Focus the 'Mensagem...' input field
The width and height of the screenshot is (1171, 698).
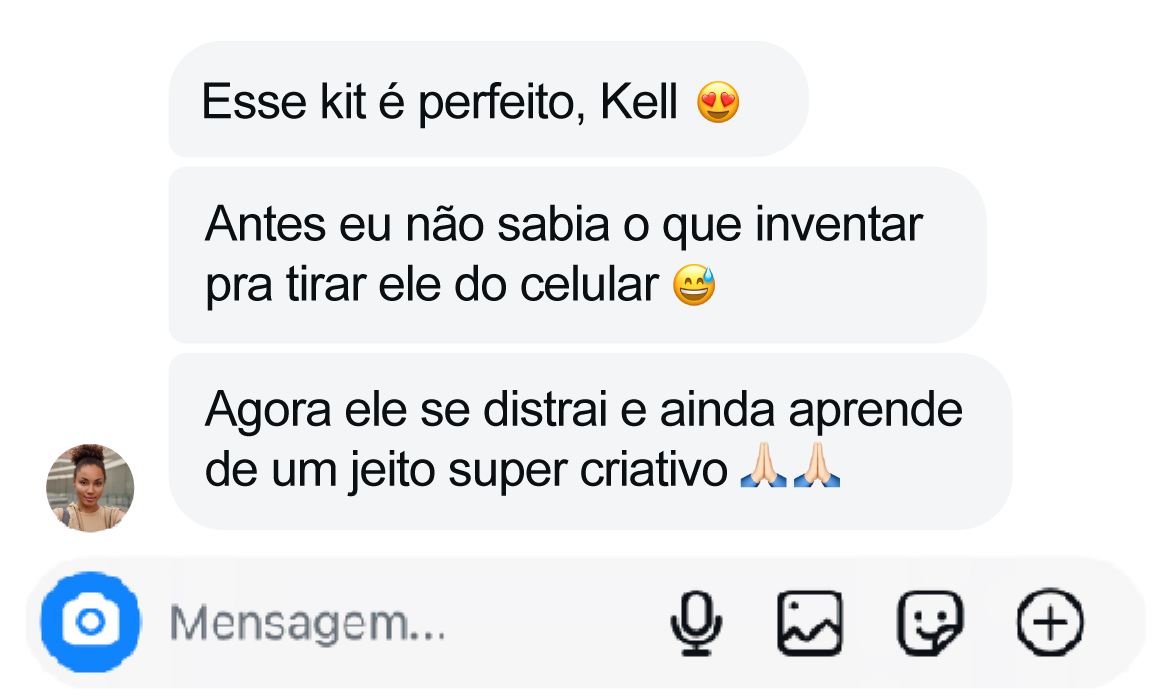400,625
